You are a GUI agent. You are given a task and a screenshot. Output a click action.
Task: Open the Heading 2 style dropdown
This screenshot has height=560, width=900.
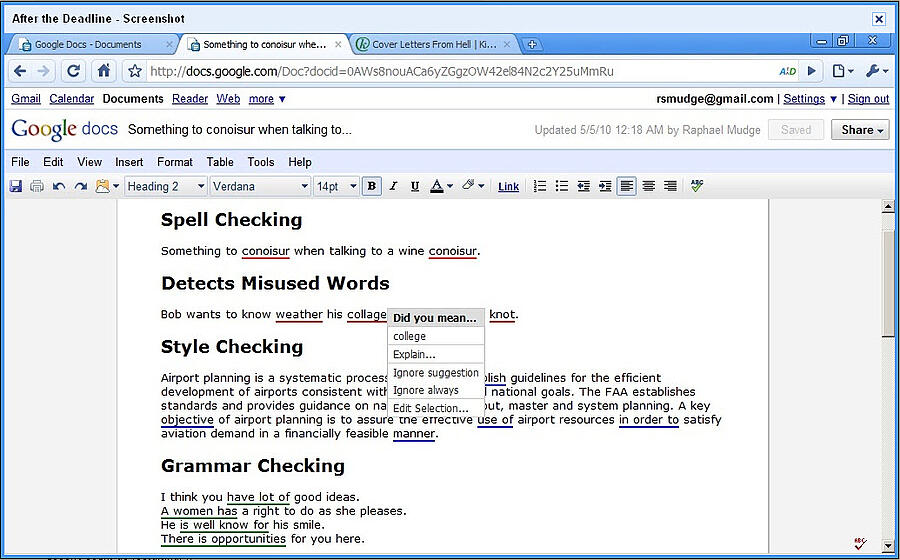click(166, 186)
